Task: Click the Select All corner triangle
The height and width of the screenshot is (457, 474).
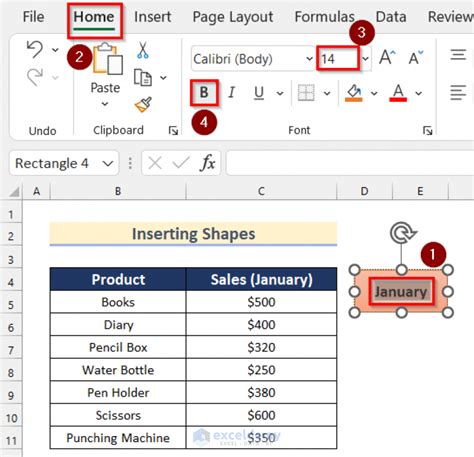Action: click(14, 192)
